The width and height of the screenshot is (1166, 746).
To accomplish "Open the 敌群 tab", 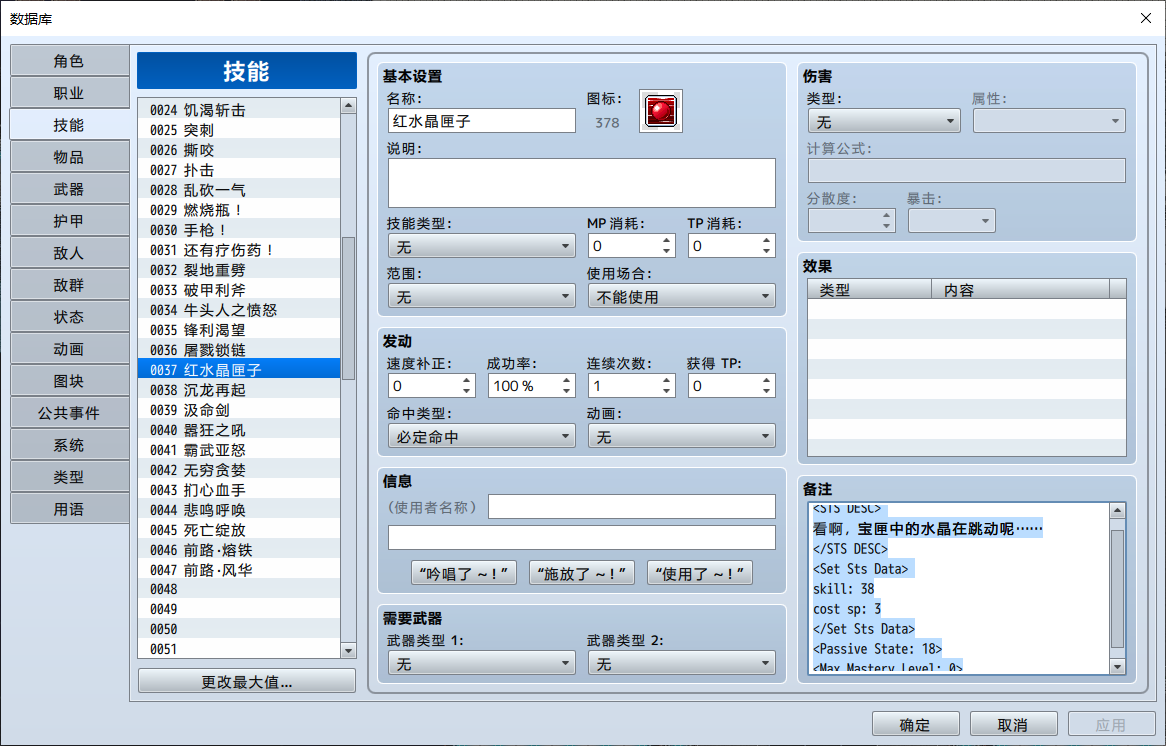I will pos(69,285).
